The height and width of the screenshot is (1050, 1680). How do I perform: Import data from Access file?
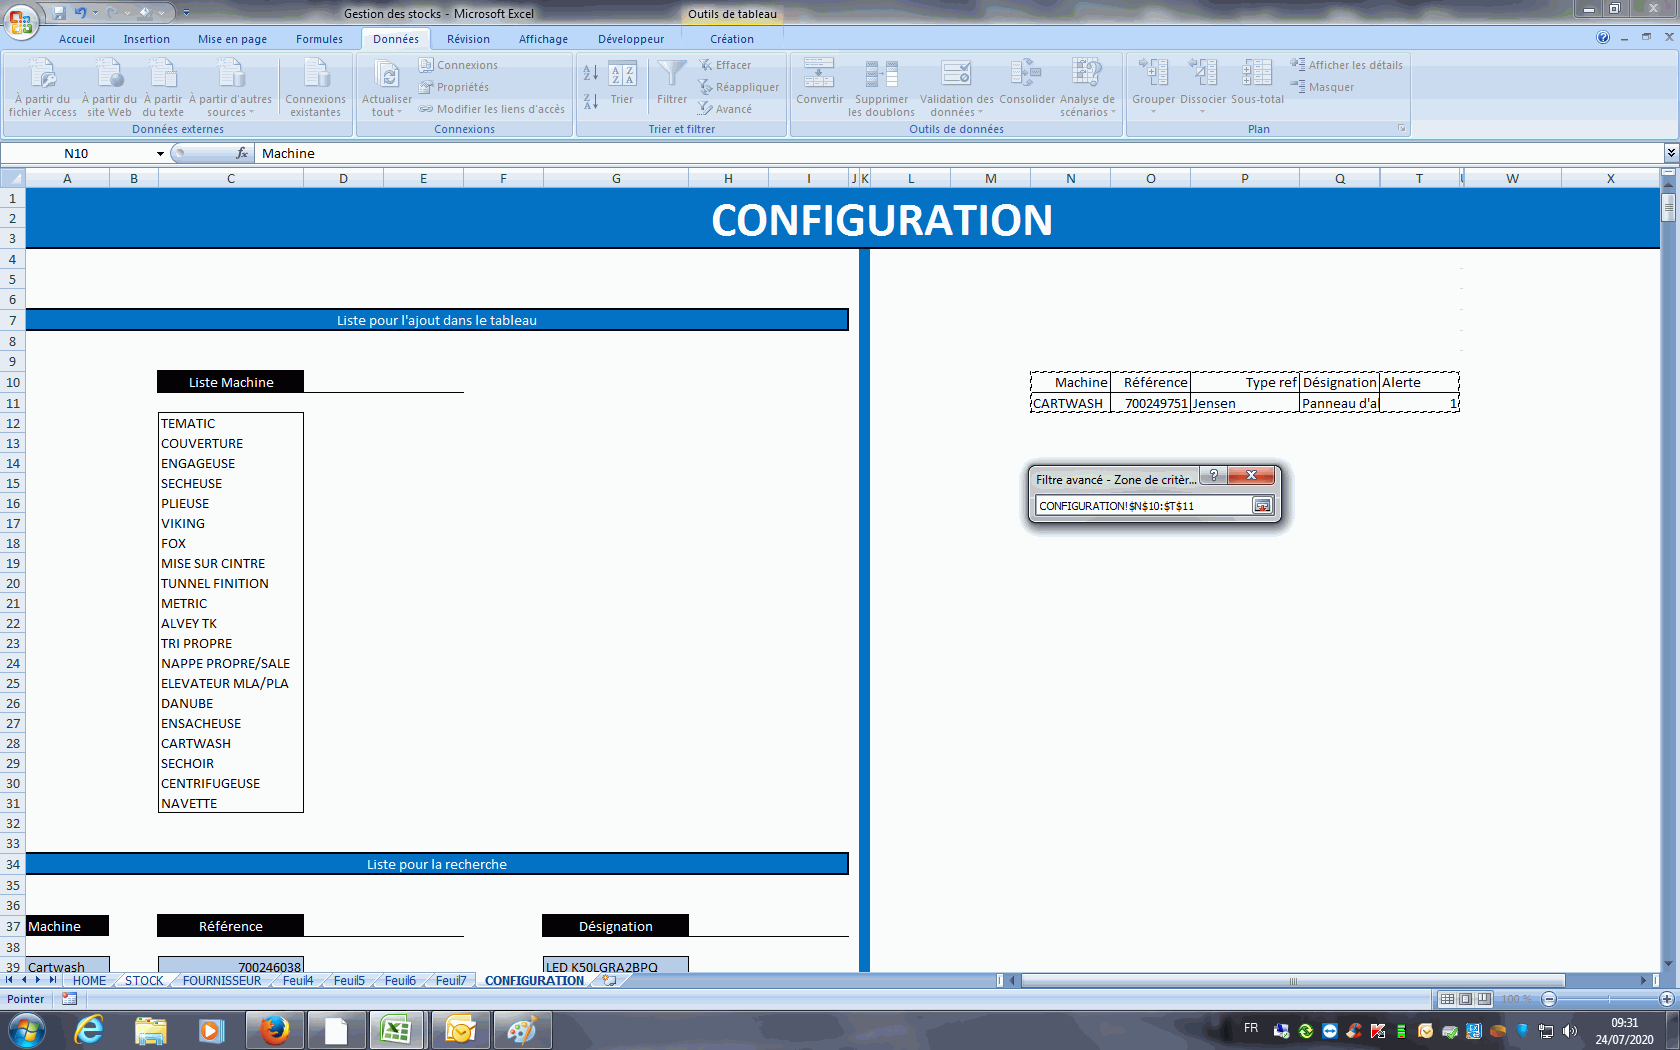(x=43, y=88)
